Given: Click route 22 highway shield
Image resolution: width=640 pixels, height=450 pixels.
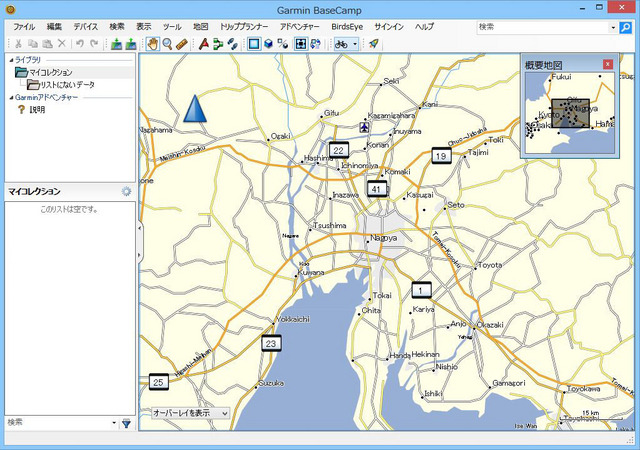Looking at the screenshot, I should click(x=339, y=150).
